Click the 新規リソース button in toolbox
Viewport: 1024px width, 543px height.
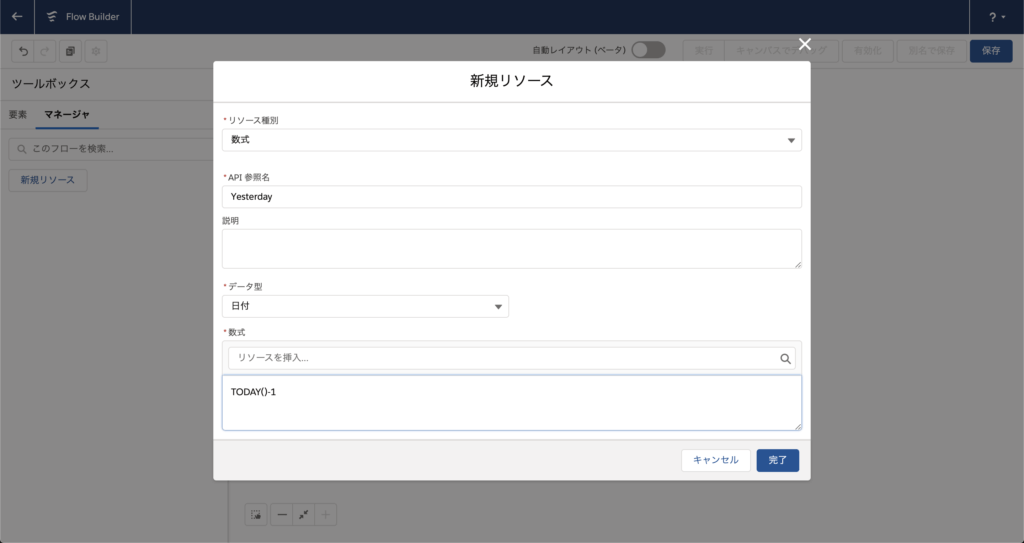pyautogui.click(x=48, y=180)
